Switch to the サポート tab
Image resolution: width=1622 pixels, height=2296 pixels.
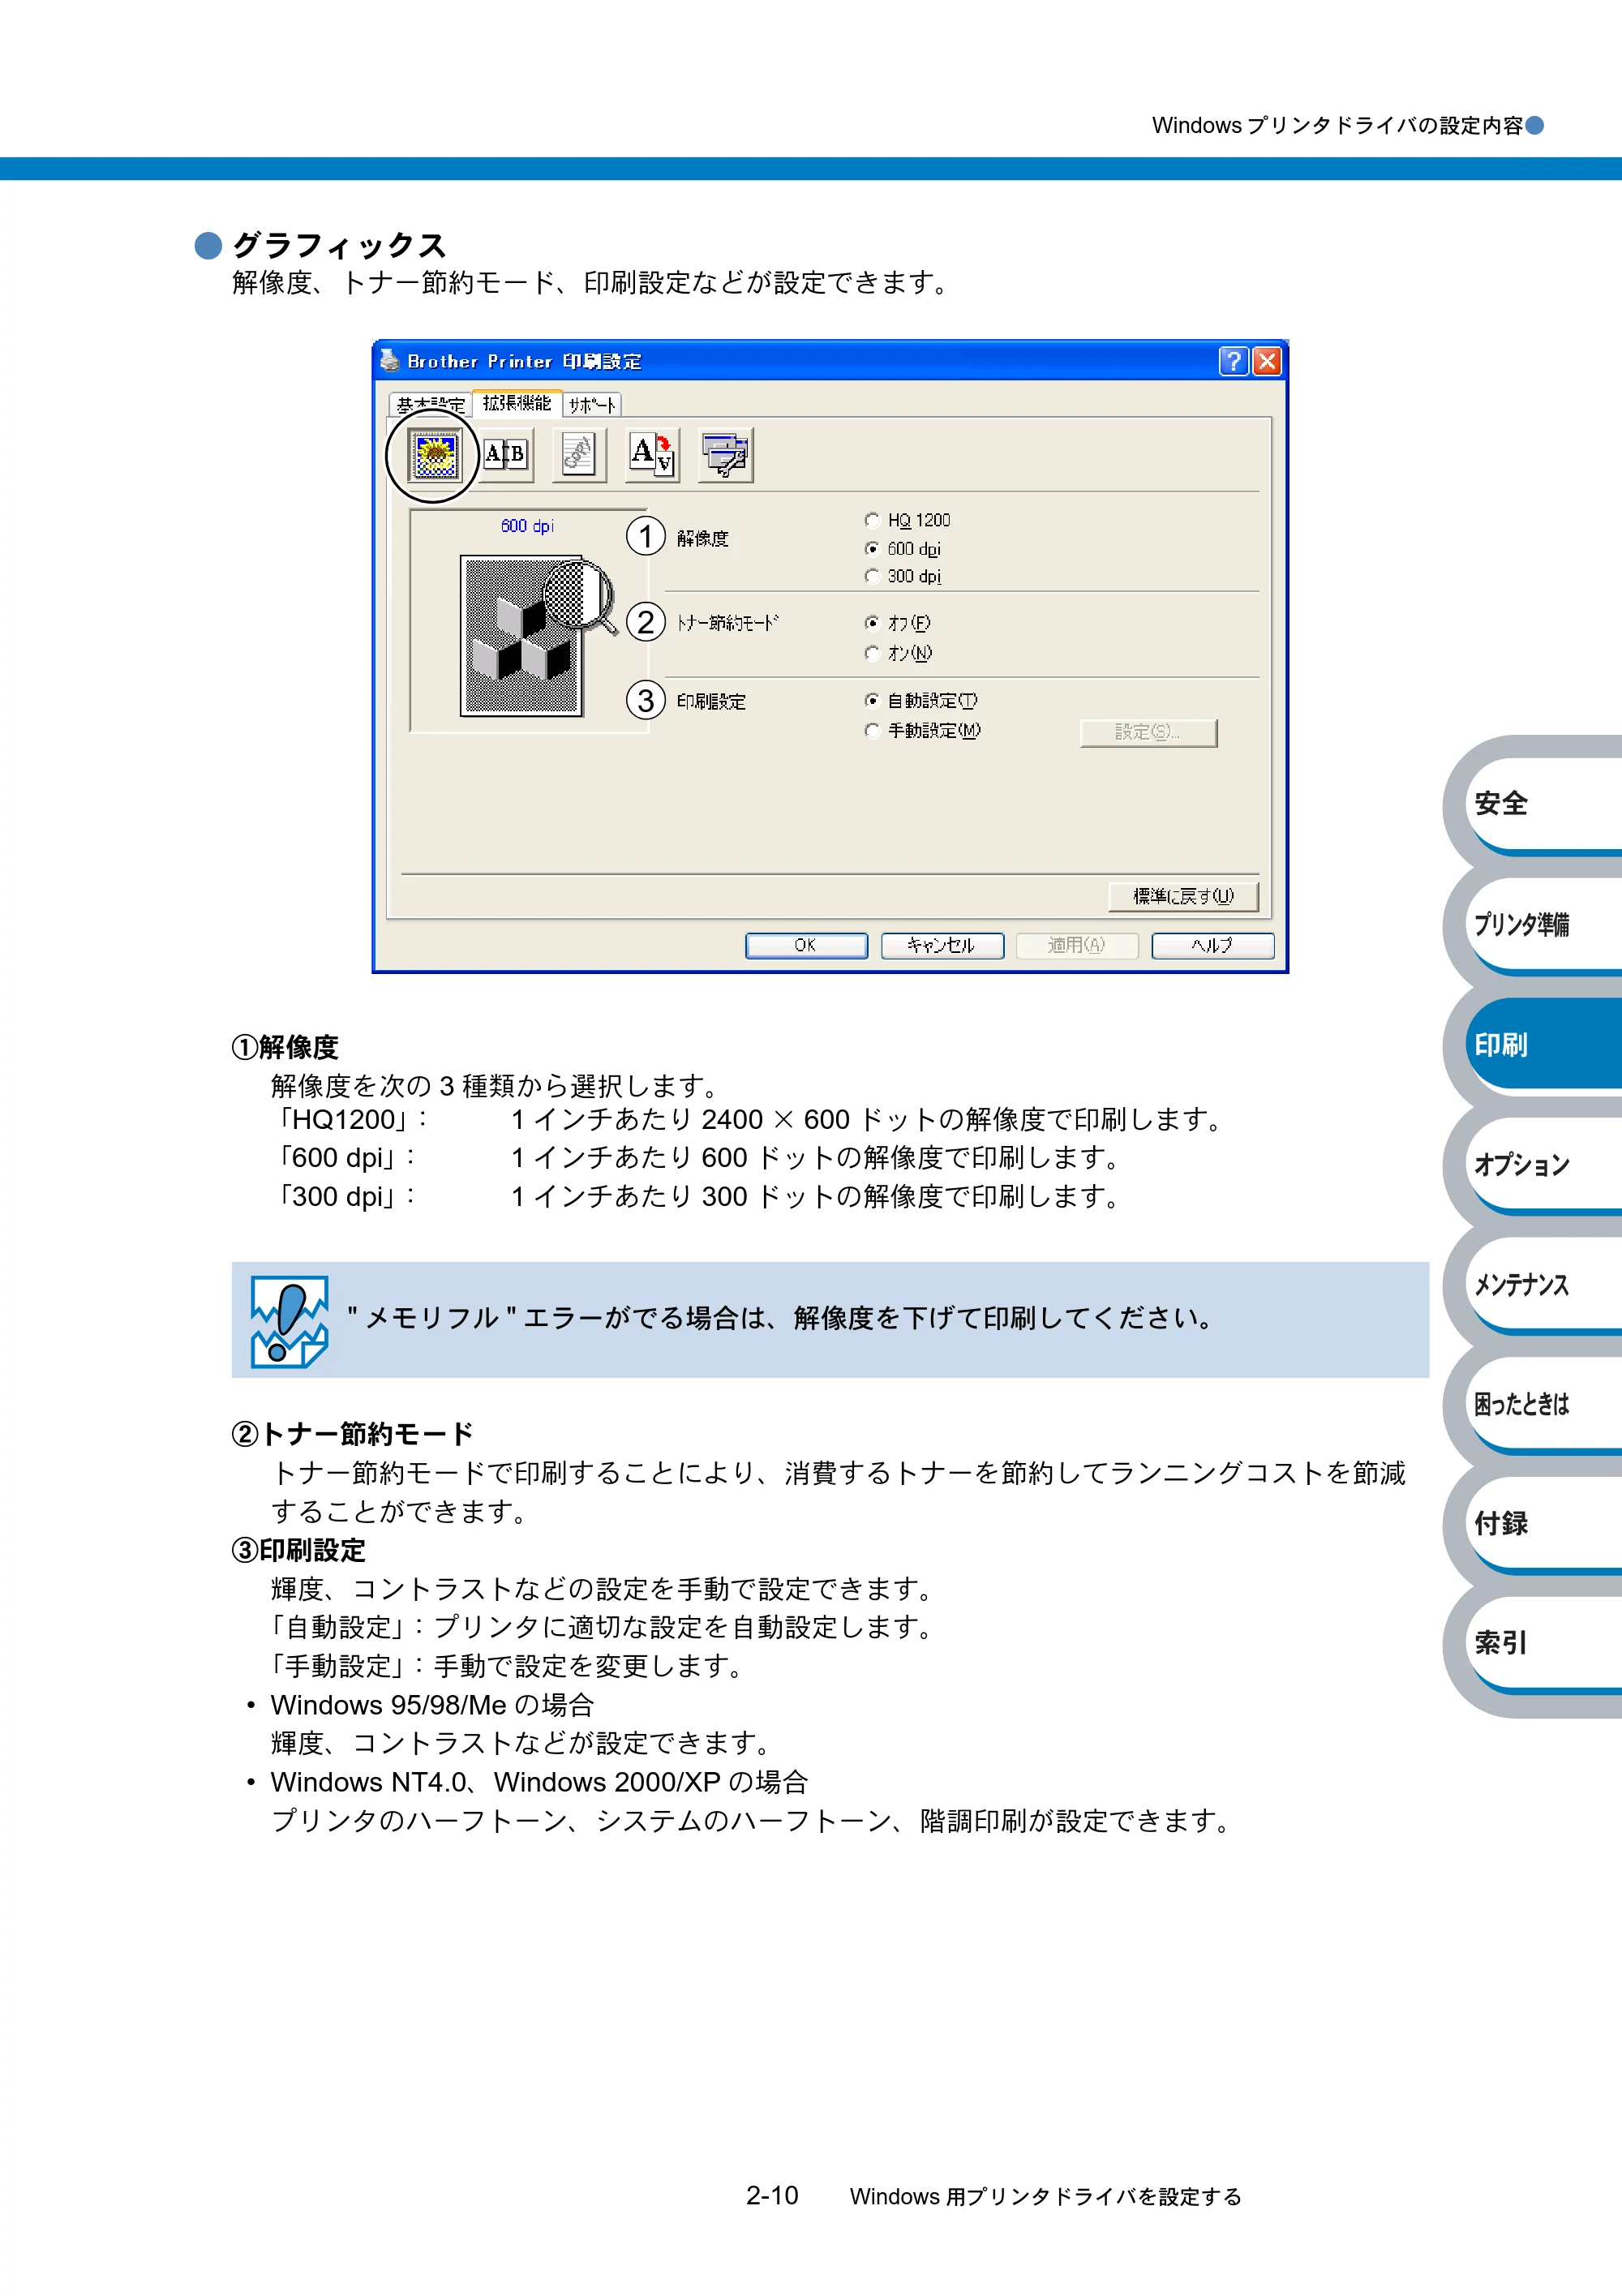592,405
